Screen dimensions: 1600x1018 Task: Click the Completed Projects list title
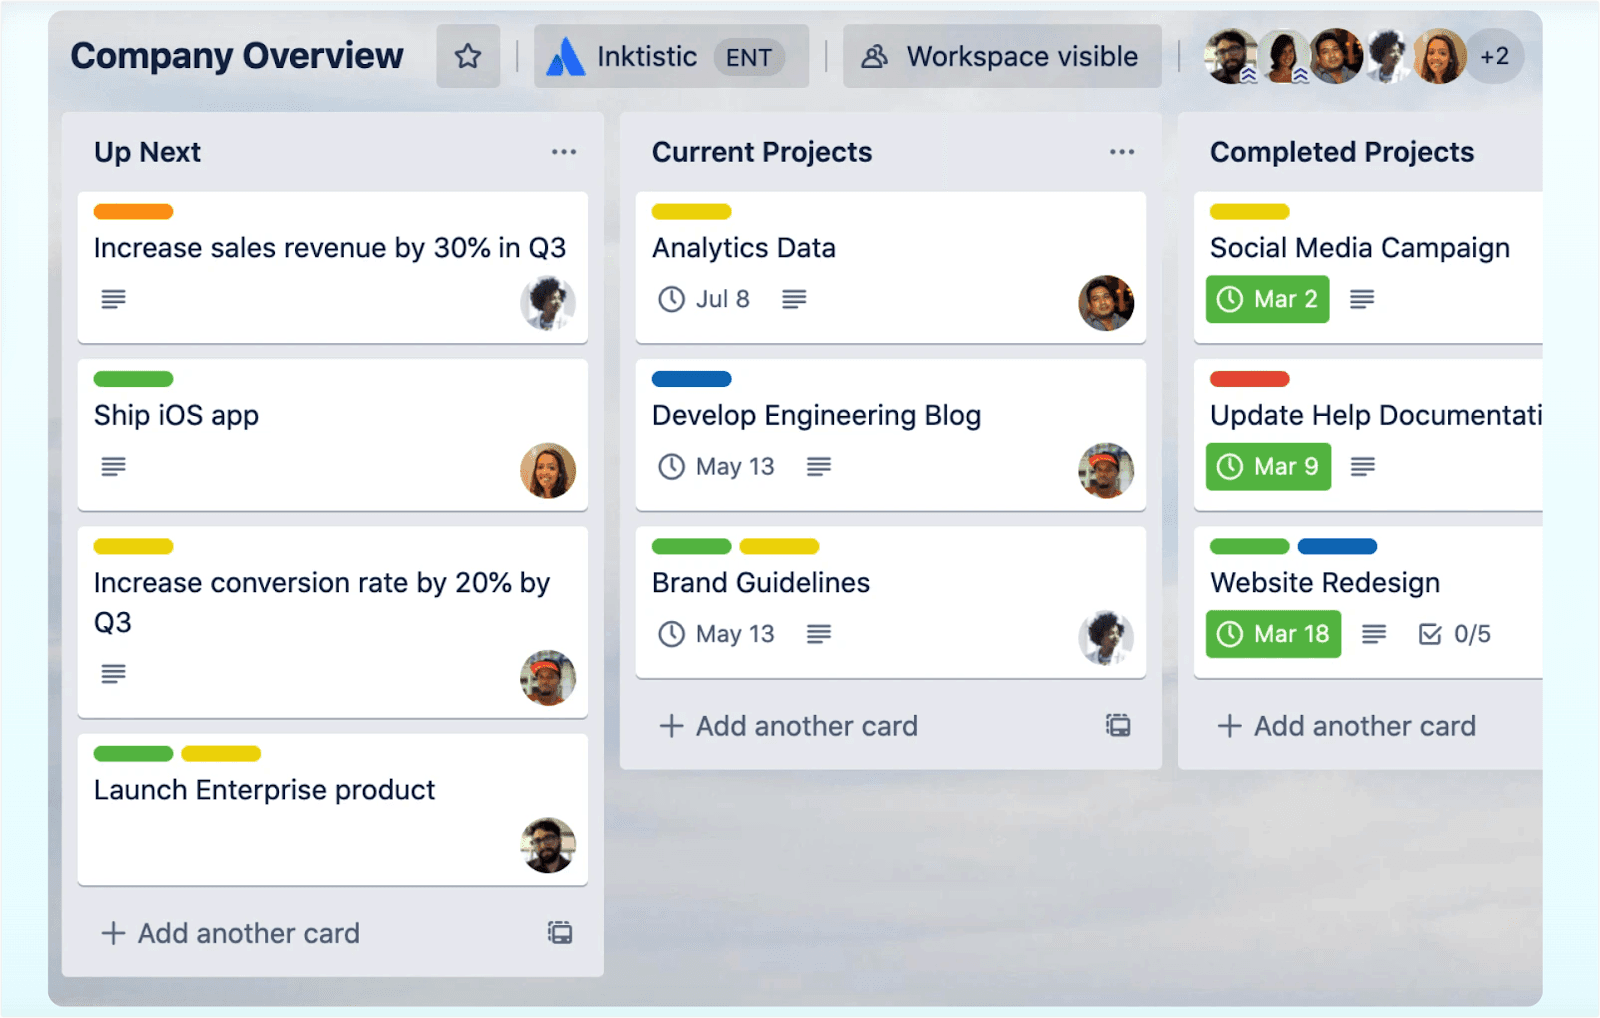(x=1342, y=152)
